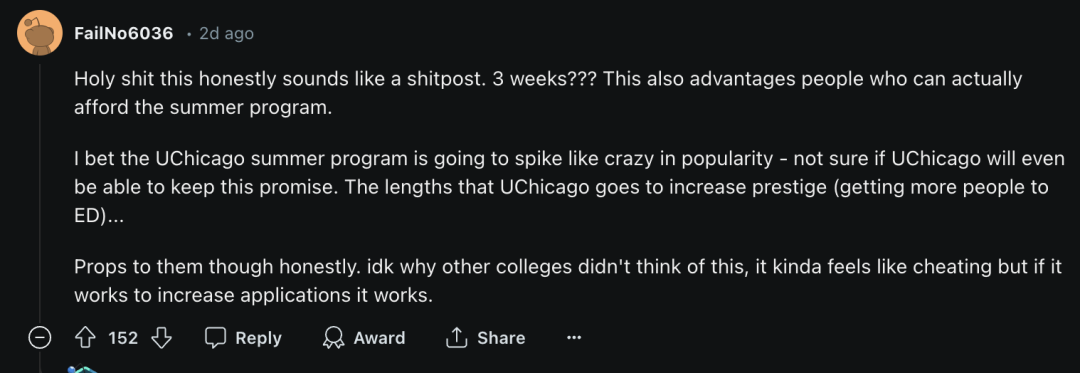Click the paragraph starting "Props to them though"

click(568, 281)
